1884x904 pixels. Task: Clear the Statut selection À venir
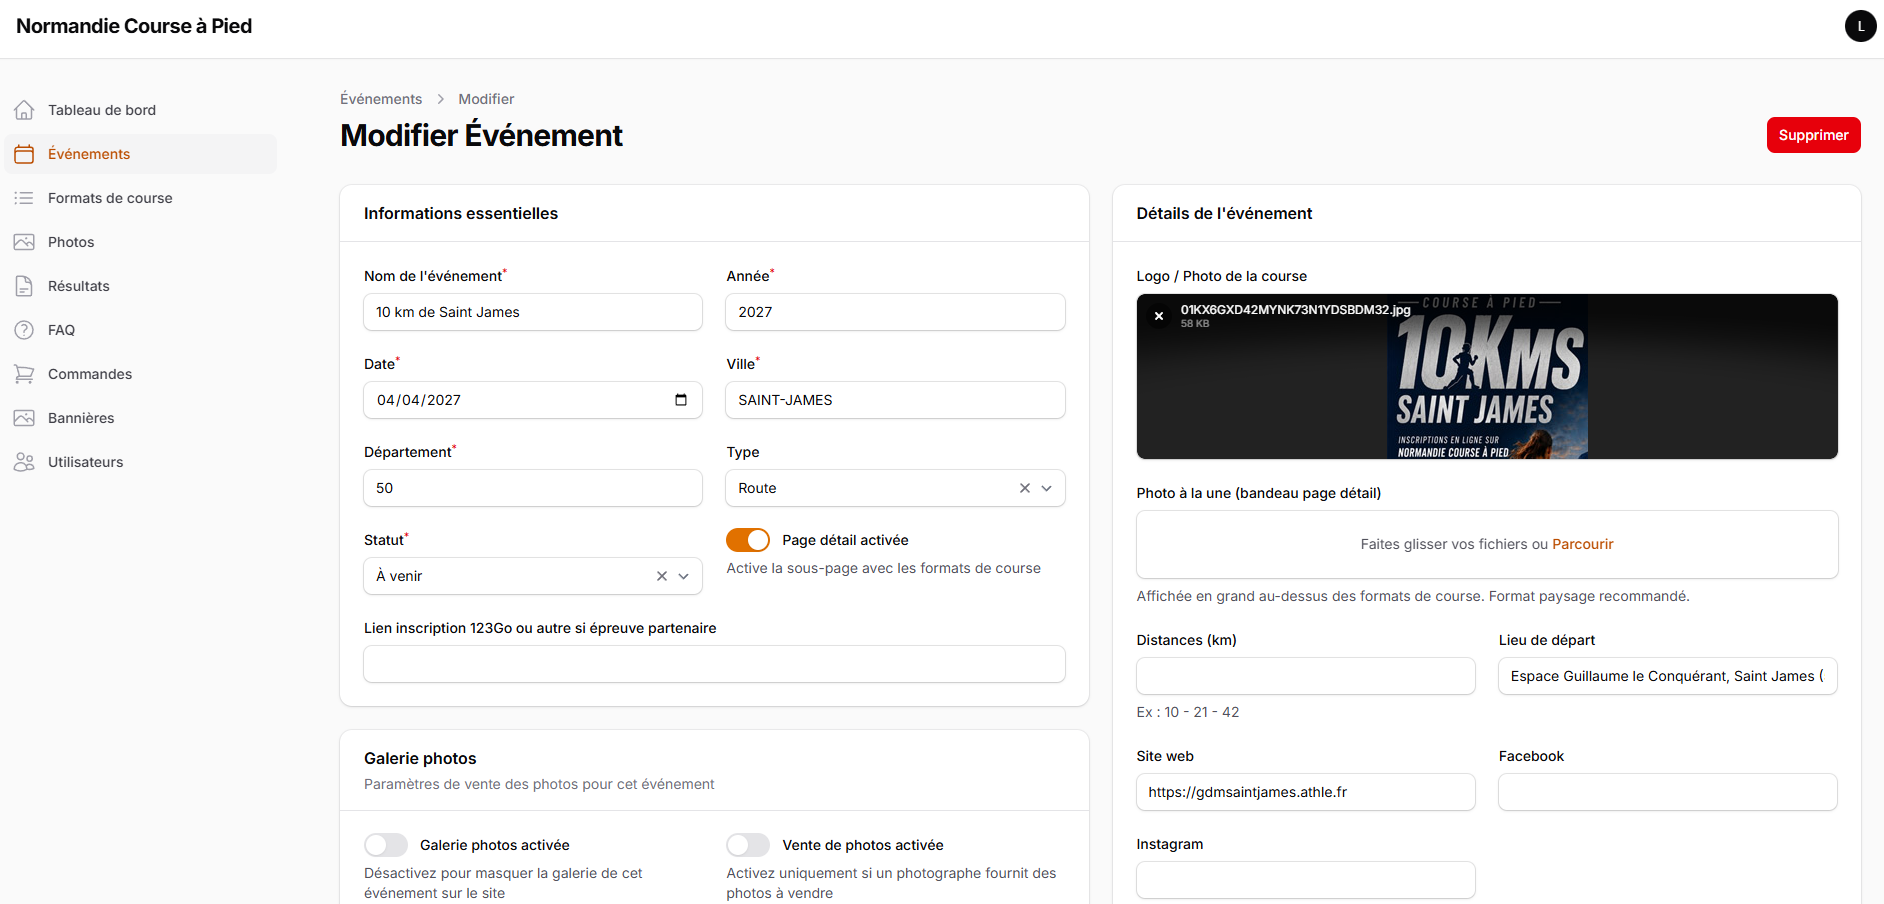click(662, 576)
